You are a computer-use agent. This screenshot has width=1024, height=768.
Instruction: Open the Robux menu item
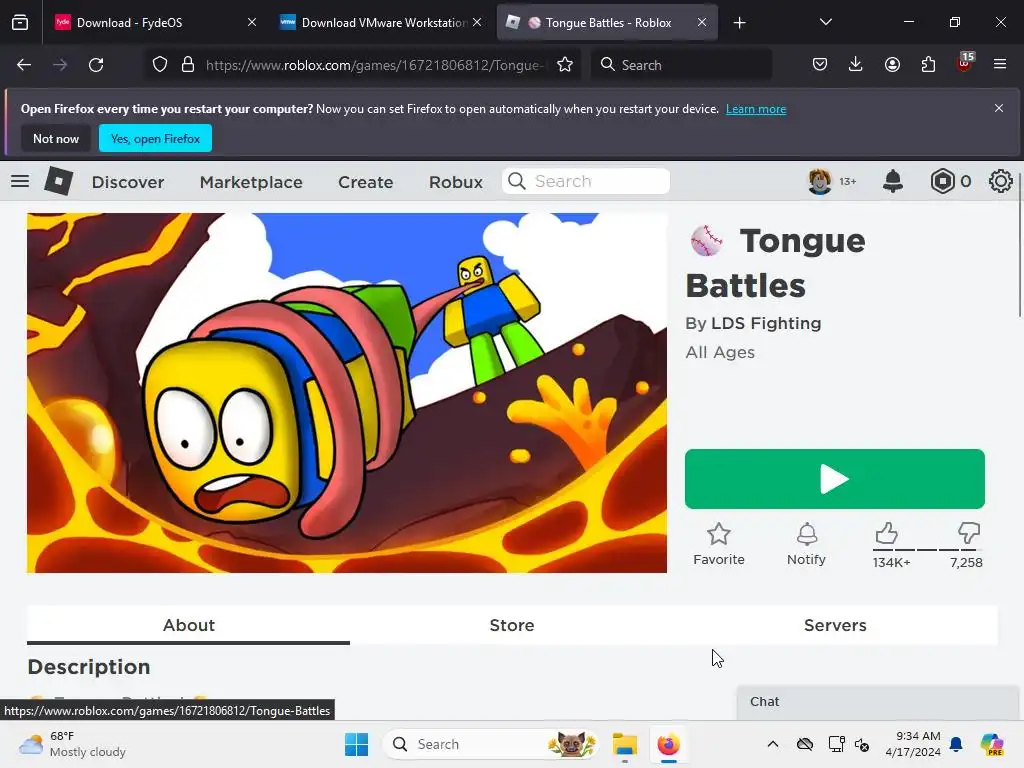tap(456, 182)
